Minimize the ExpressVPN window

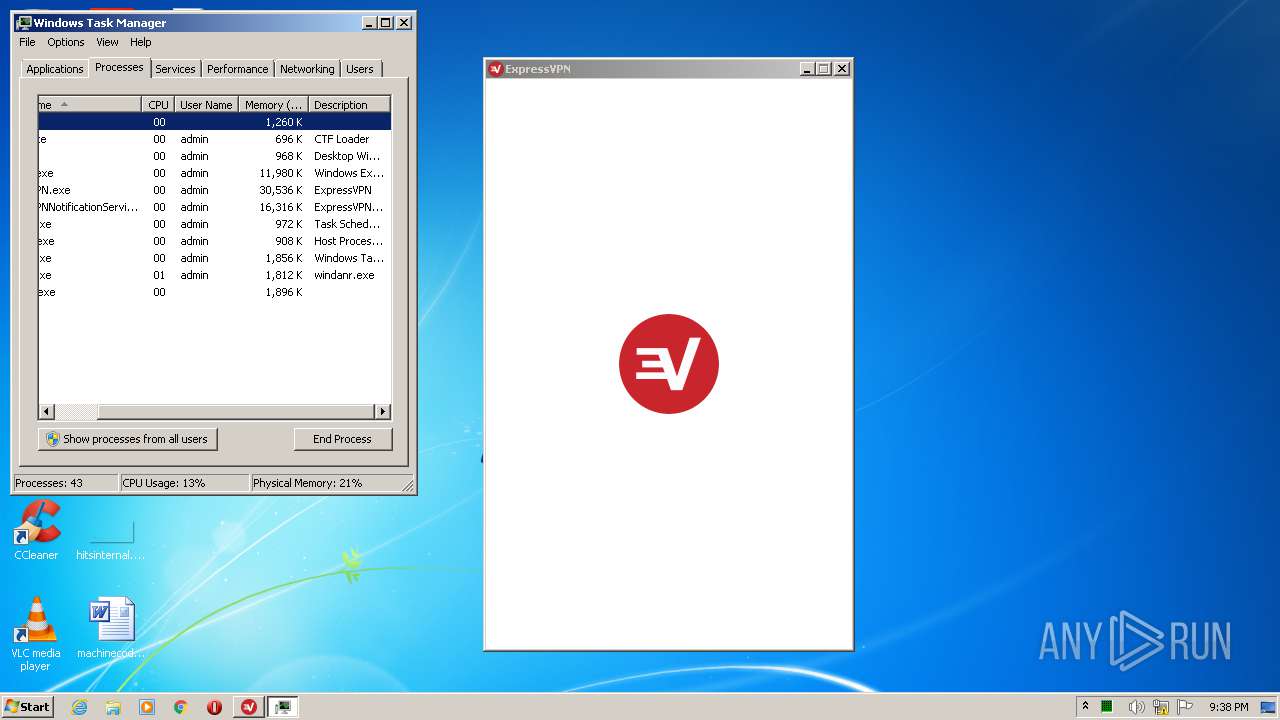pyautogui.click(x=807, y=69)
